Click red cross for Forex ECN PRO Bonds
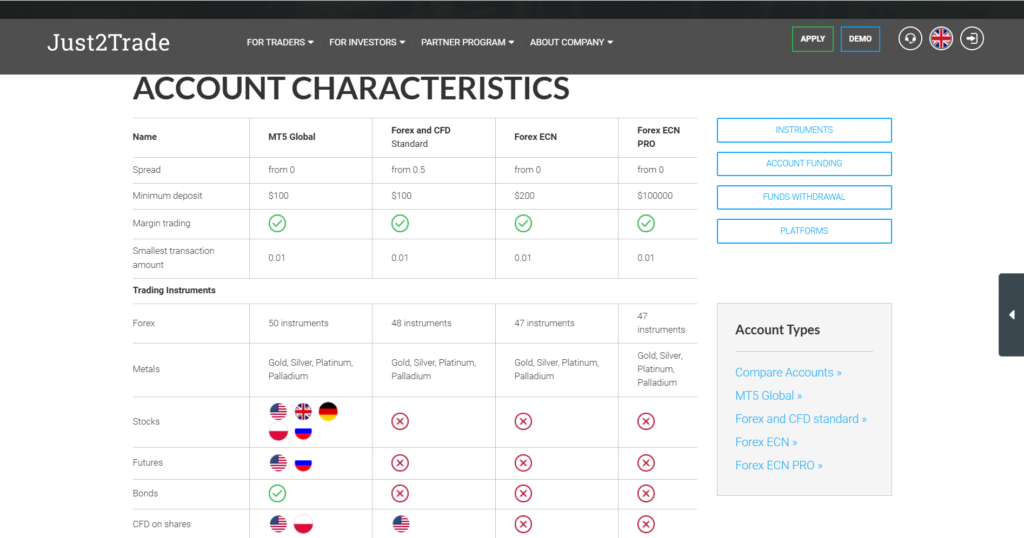This screenshot has width=1024, height=538. [646, 494]
